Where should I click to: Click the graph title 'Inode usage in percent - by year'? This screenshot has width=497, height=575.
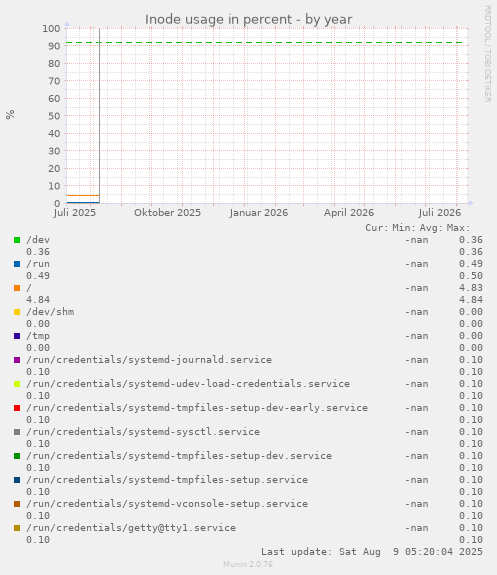point(248,19)
